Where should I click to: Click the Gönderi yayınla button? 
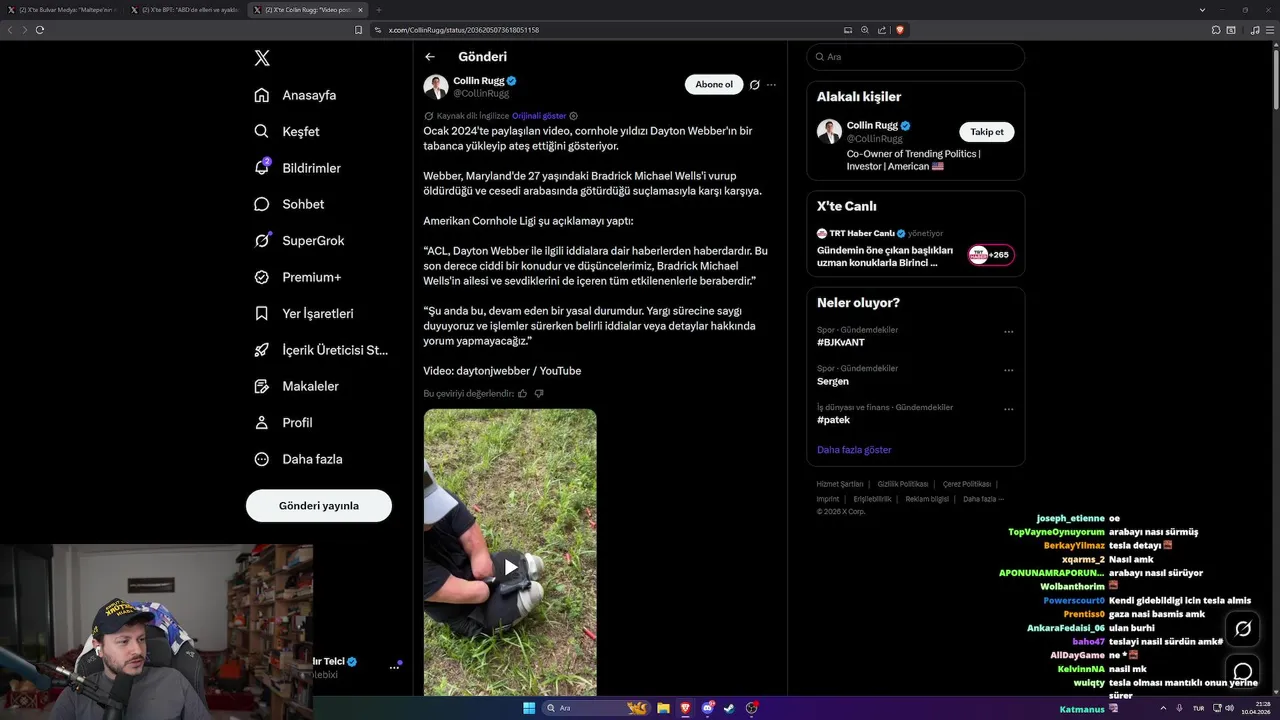coord(319,505)
